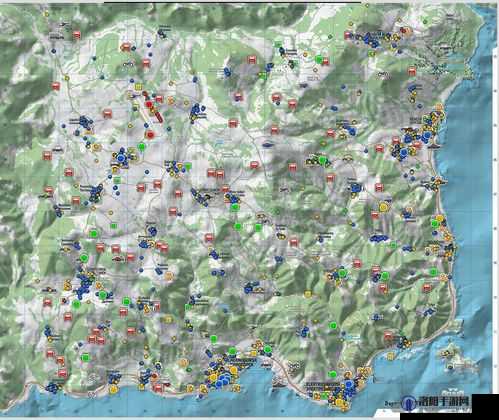Click the blue circular watermark logo
The height and width of the screenshot is (420, 499).
[409, 403]
